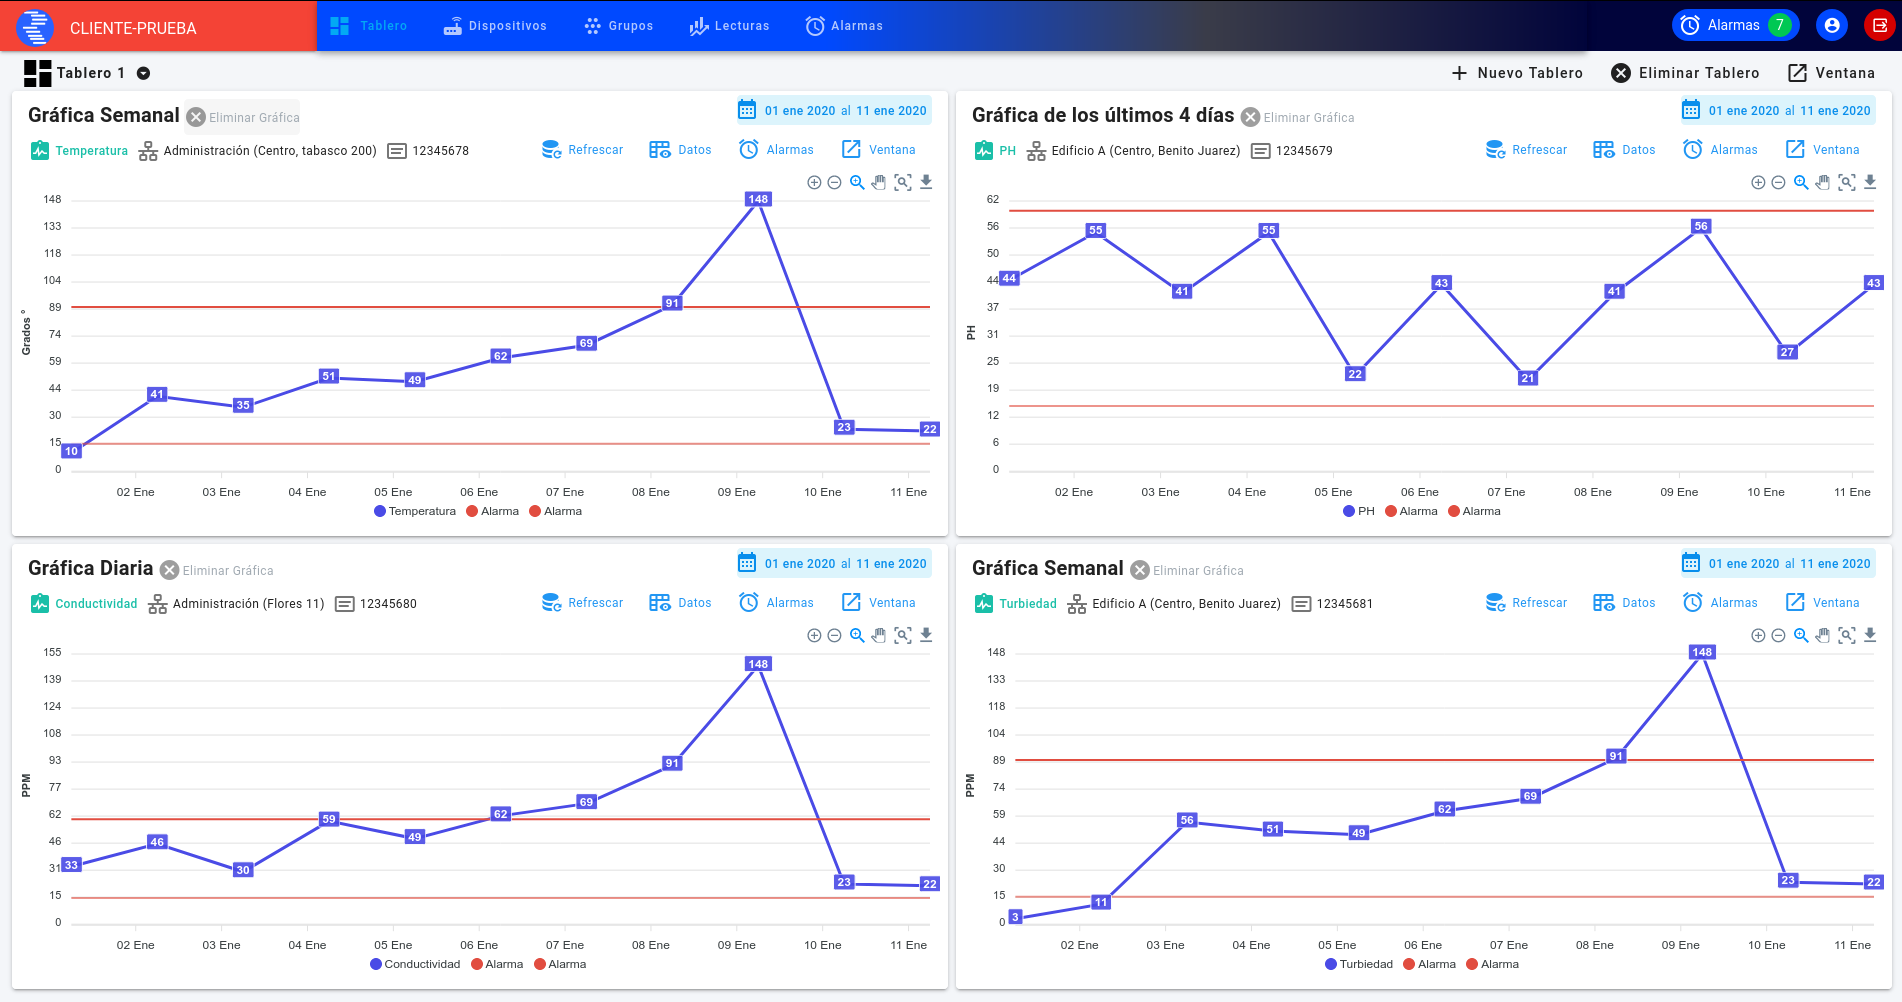Click download icon on PH chart toolbar

[1870, 182]
